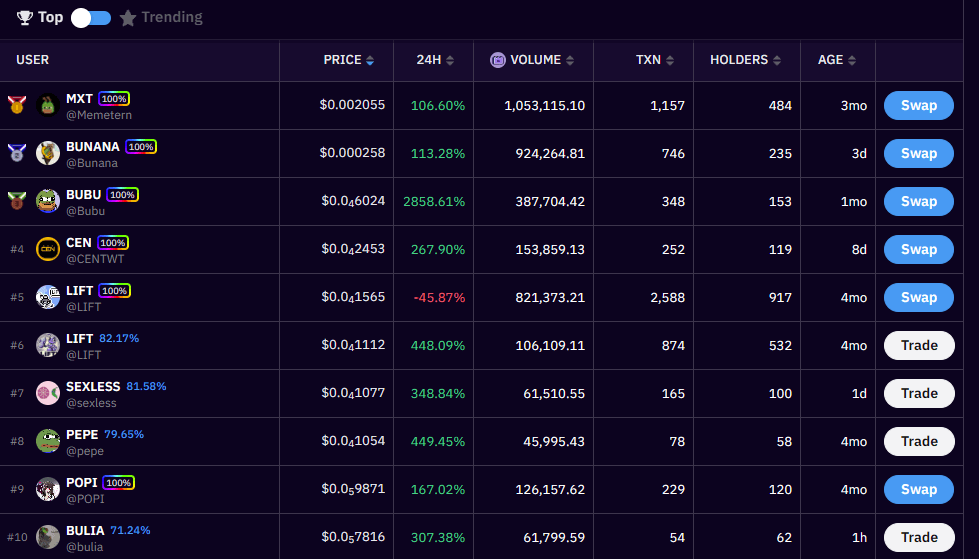
Task: Select the Top tab label
Action: pyautogui.click(x=50, y=17)
